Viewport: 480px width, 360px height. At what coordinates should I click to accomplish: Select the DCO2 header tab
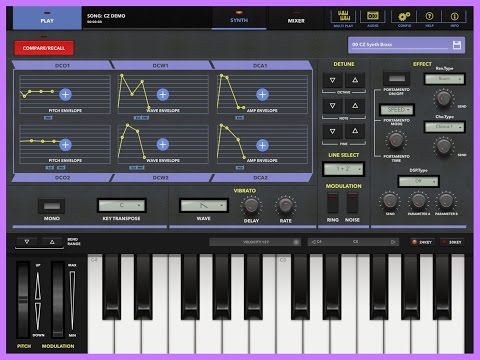62,178
